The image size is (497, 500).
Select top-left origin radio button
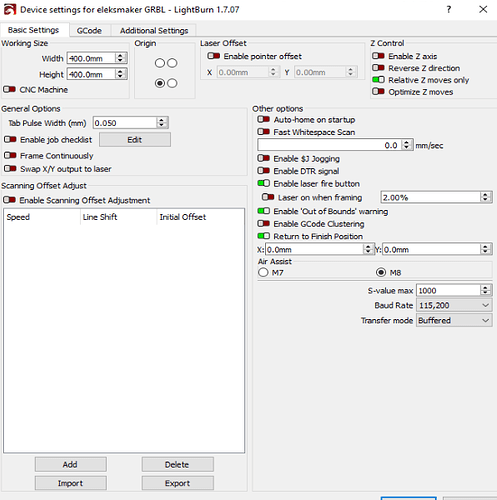coord(160,63)
